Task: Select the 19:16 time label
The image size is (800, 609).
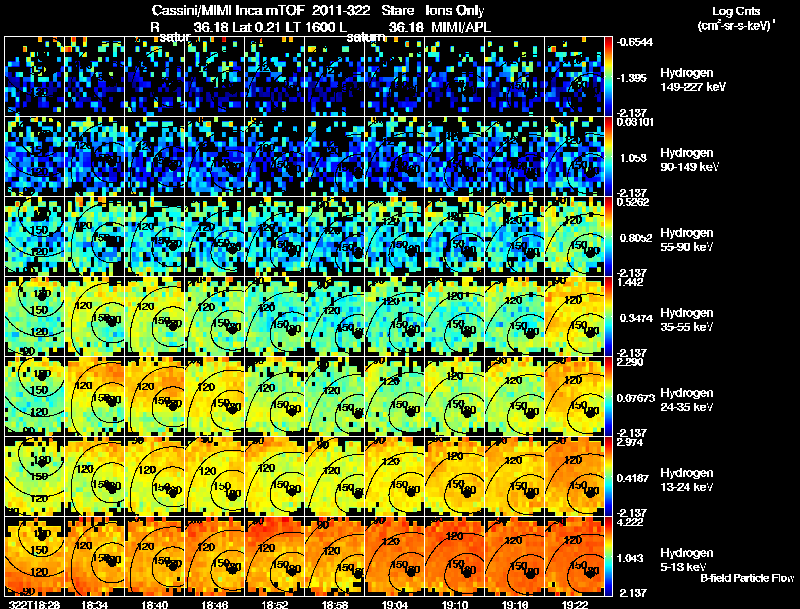Action: click(x=516, y=604)
